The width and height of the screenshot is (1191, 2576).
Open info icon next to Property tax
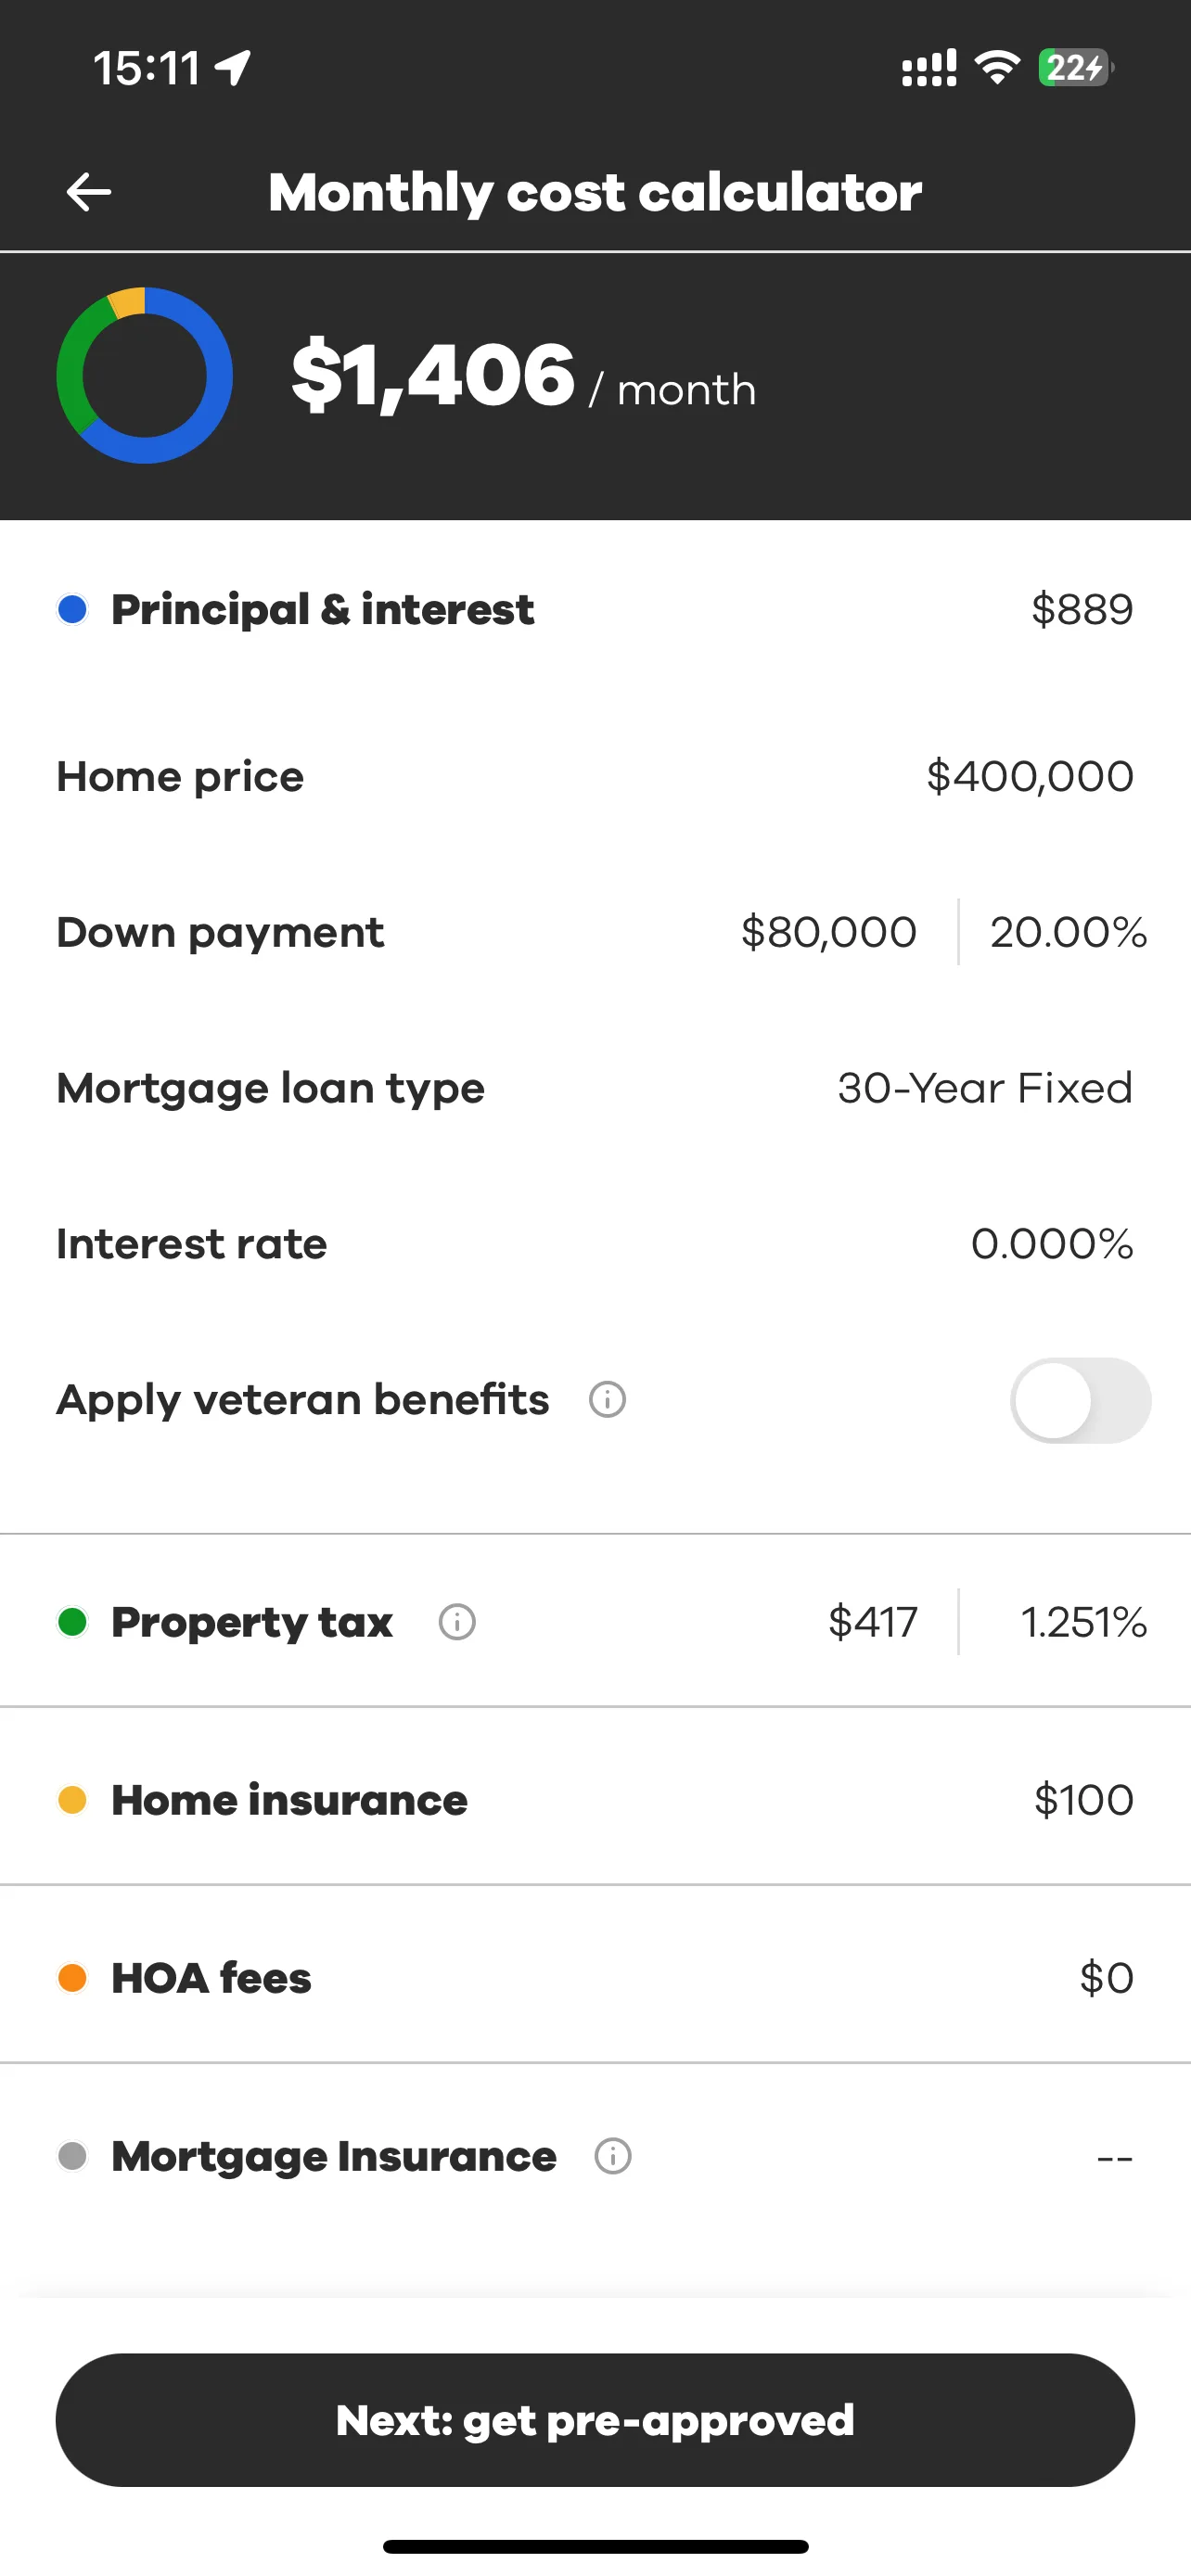[x=457, y=1621]
